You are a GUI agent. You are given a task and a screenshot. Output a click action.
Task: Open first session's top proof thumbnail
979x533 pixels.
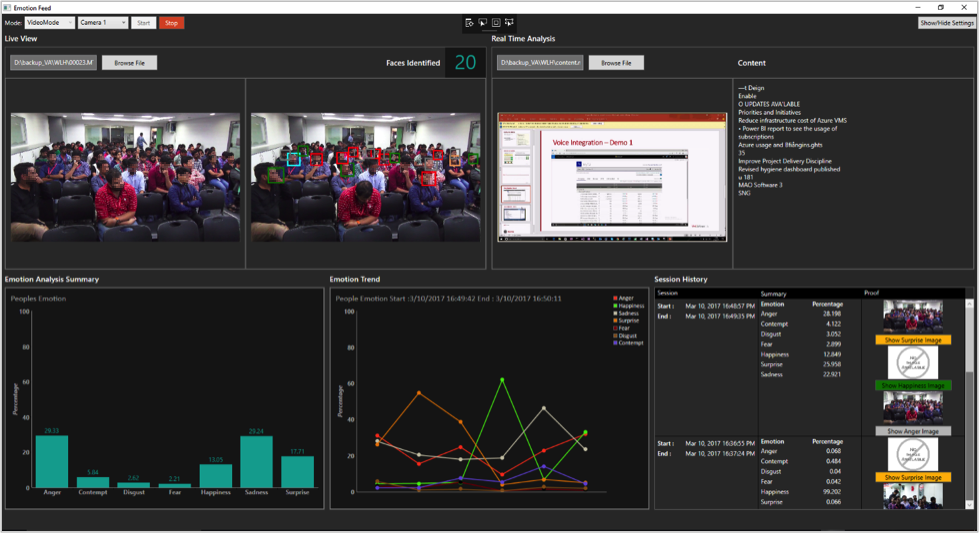(x=913, y=316)
